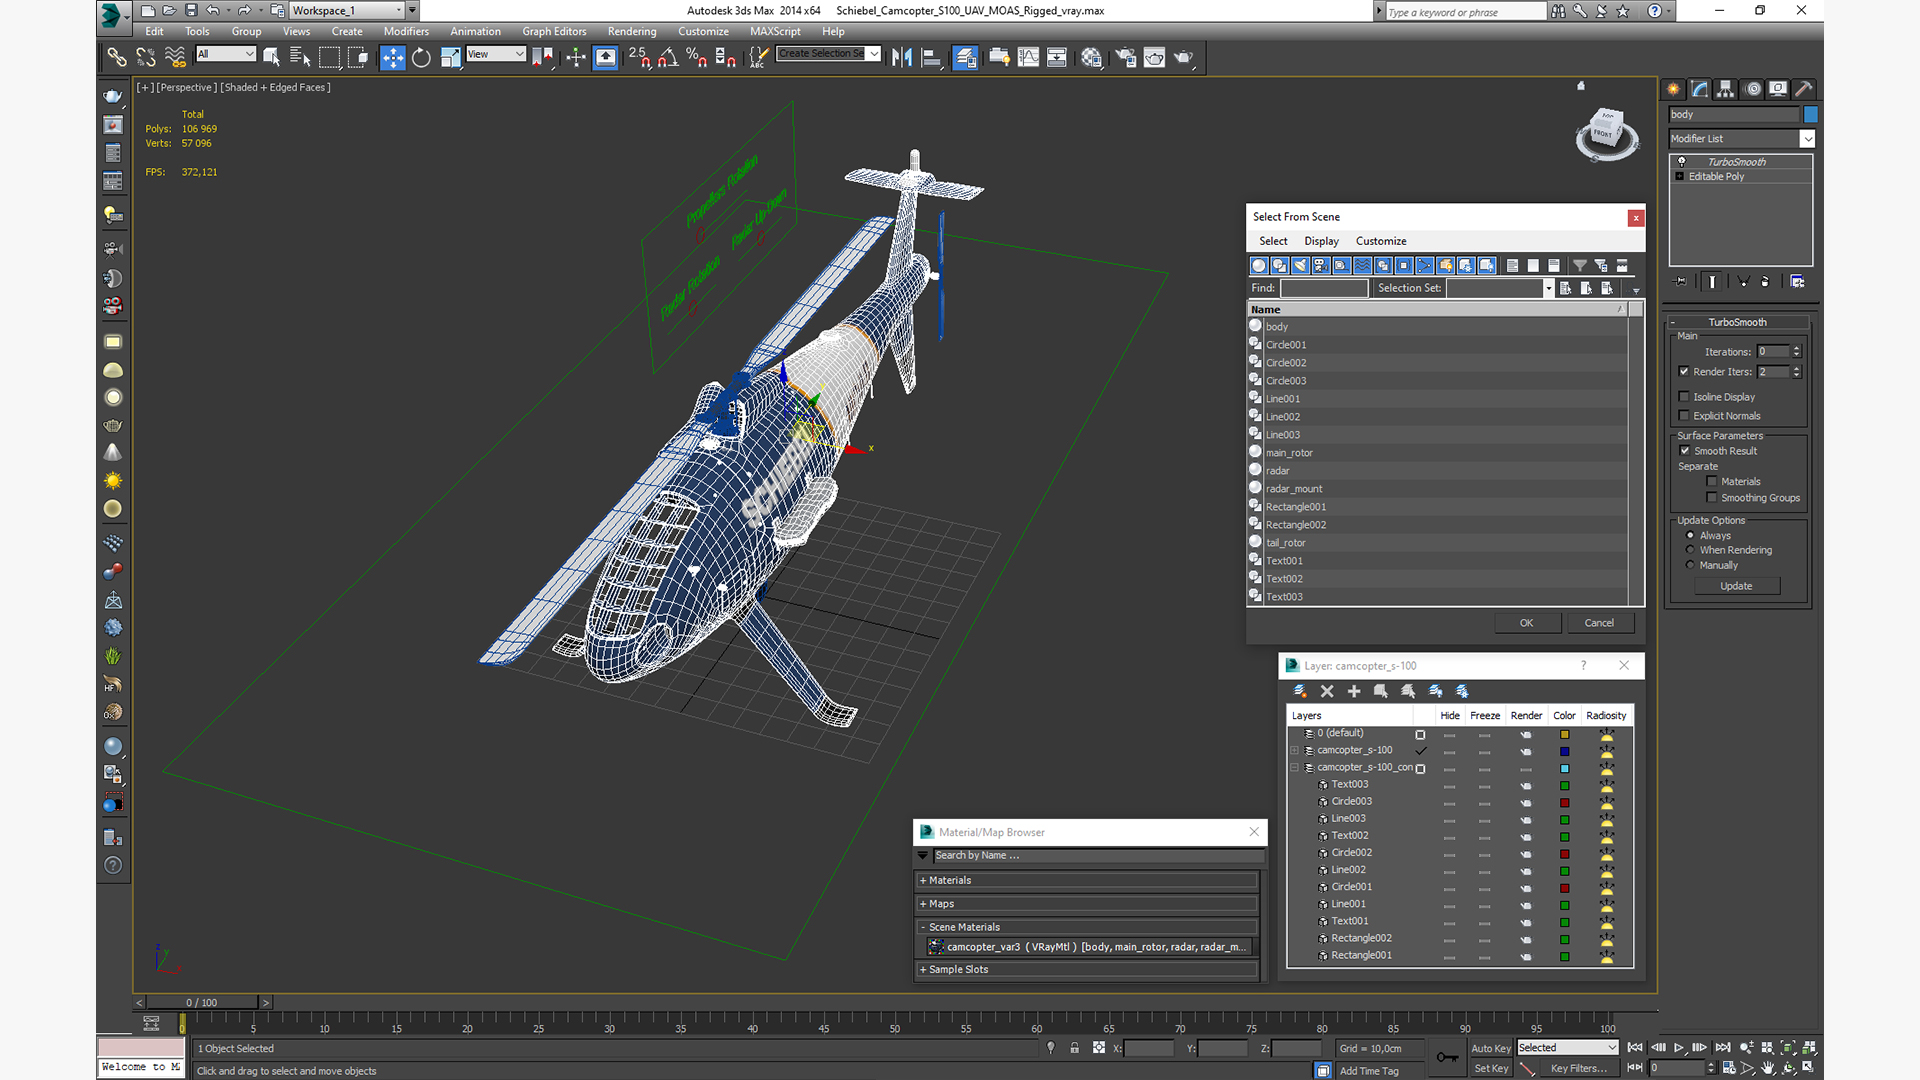Click Create New Layer icon in Layer dialog
1920x1080 pixels.
pyautogui.click(x=1300, y=691)
